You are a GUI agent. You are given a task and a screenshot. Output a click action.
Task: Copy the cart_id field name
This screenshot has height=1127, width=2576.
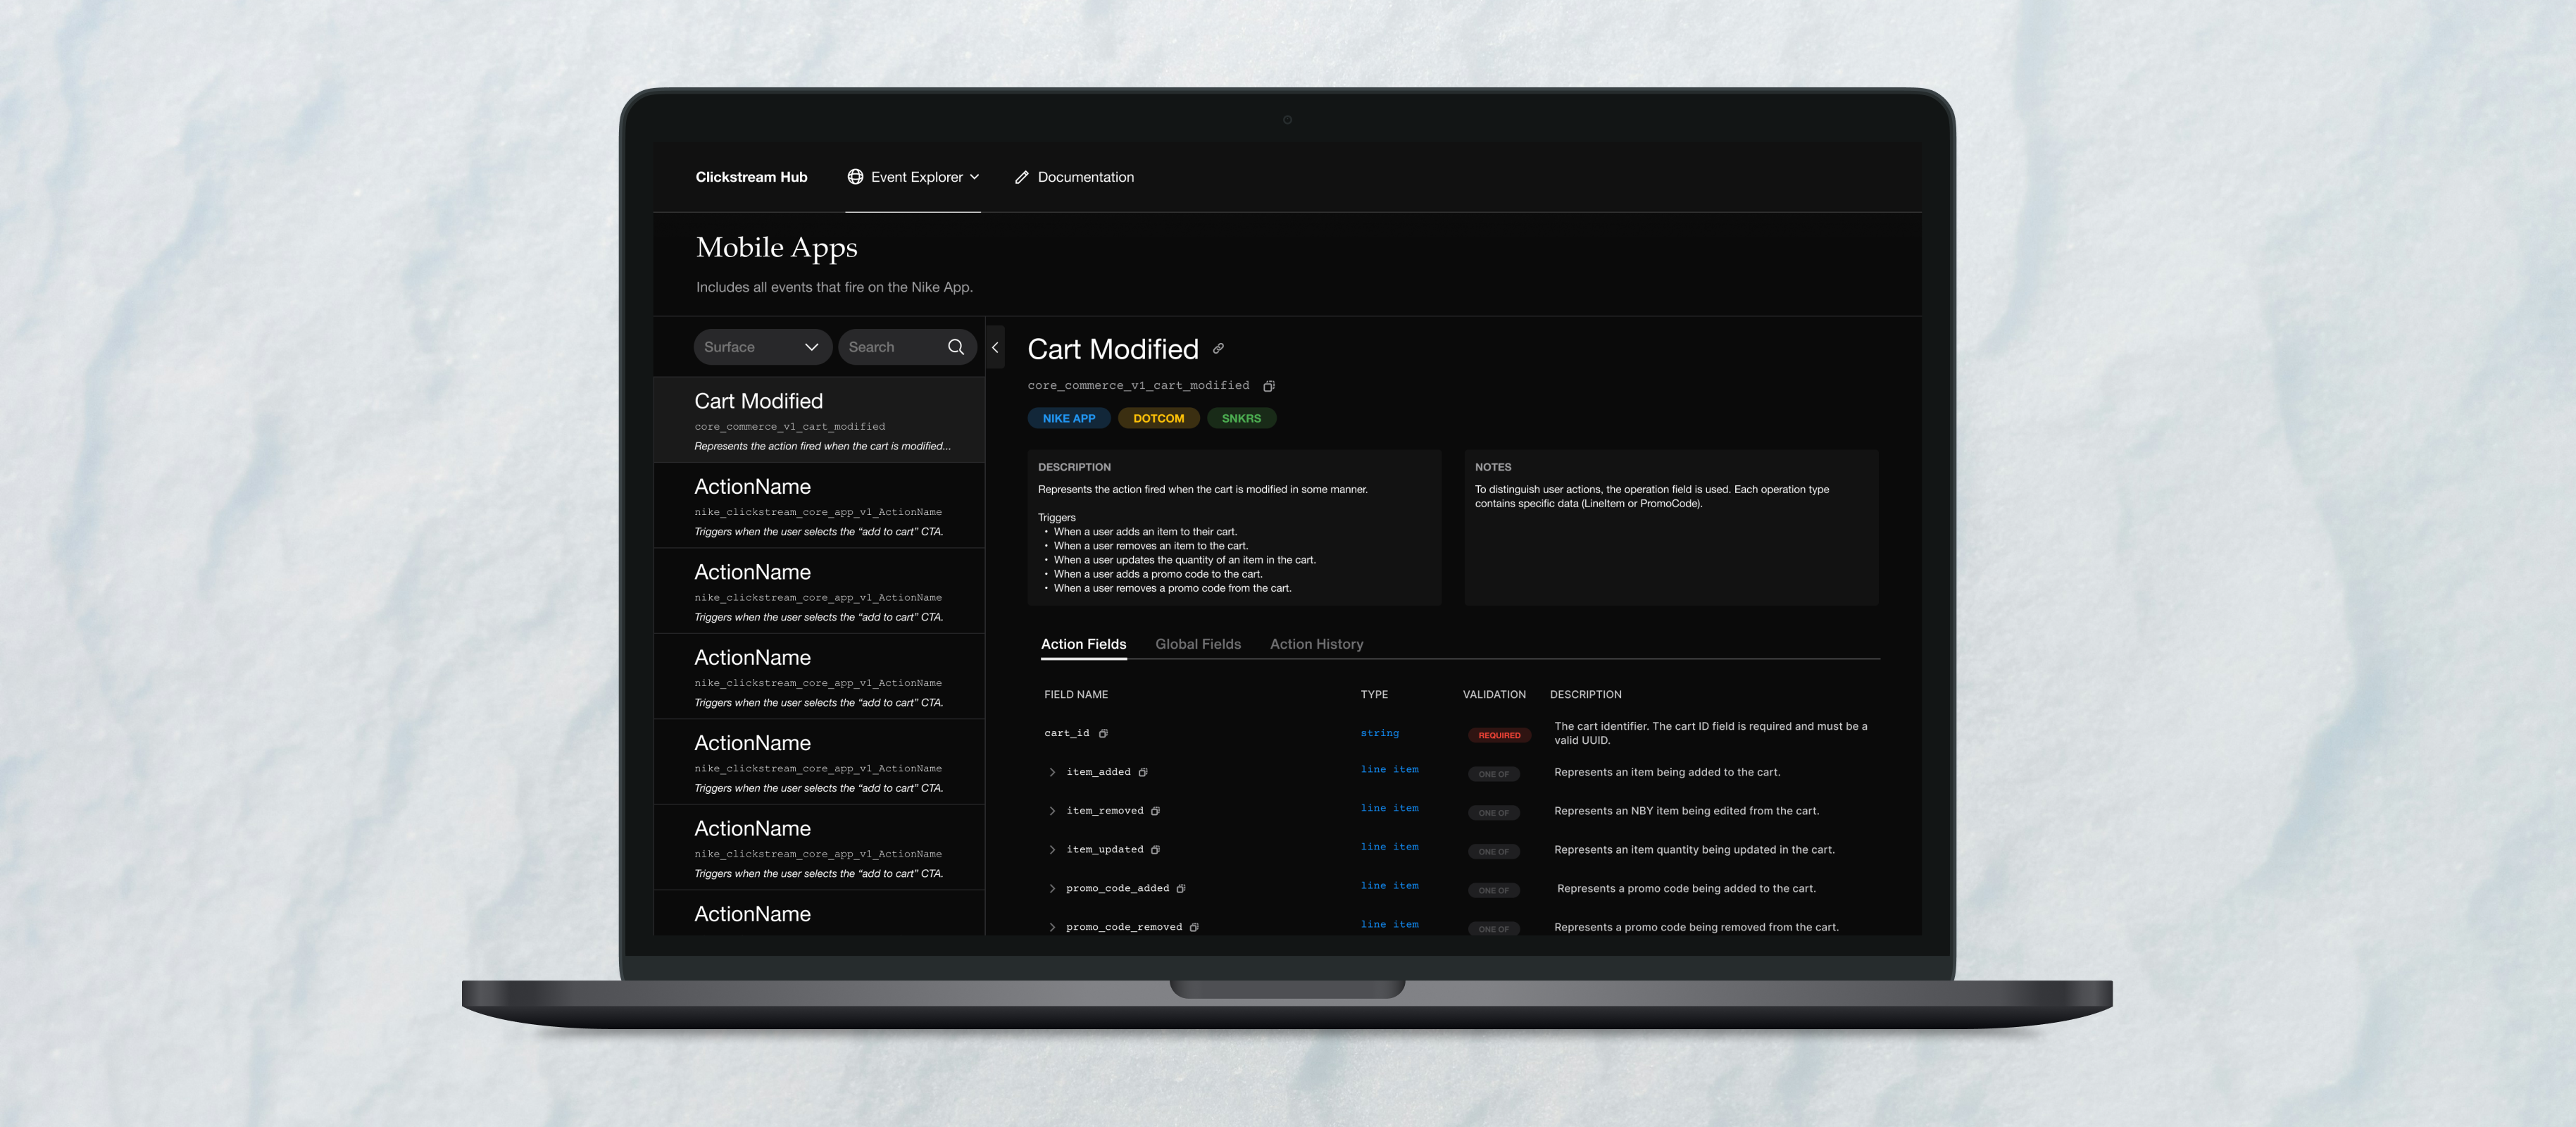pos(1103,734)
